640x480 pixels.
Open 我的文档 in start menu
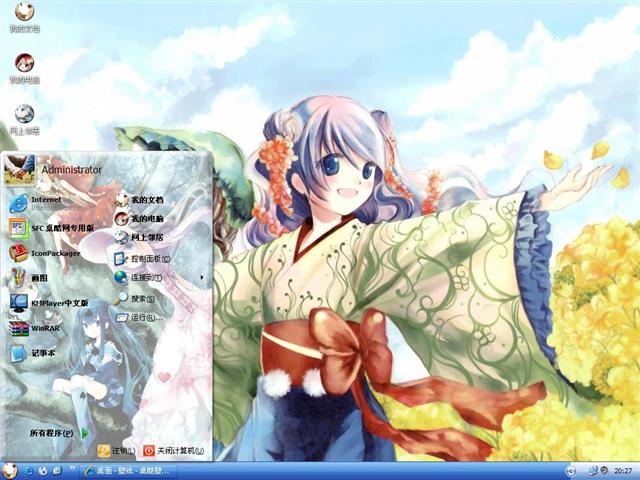[x=139, y=200]
